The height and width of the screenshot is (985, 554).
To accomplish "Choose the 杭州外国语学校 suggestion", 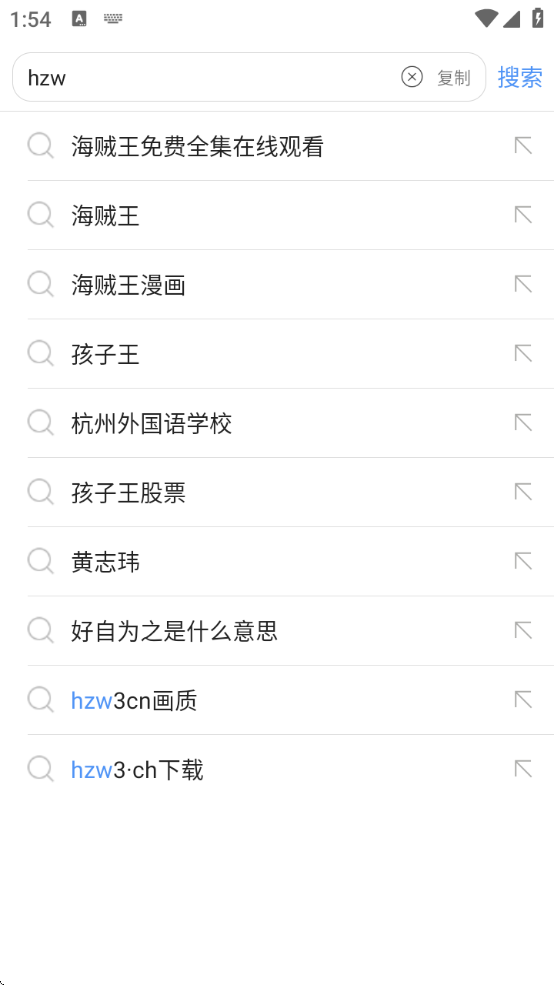I will [x=277, y=423].
